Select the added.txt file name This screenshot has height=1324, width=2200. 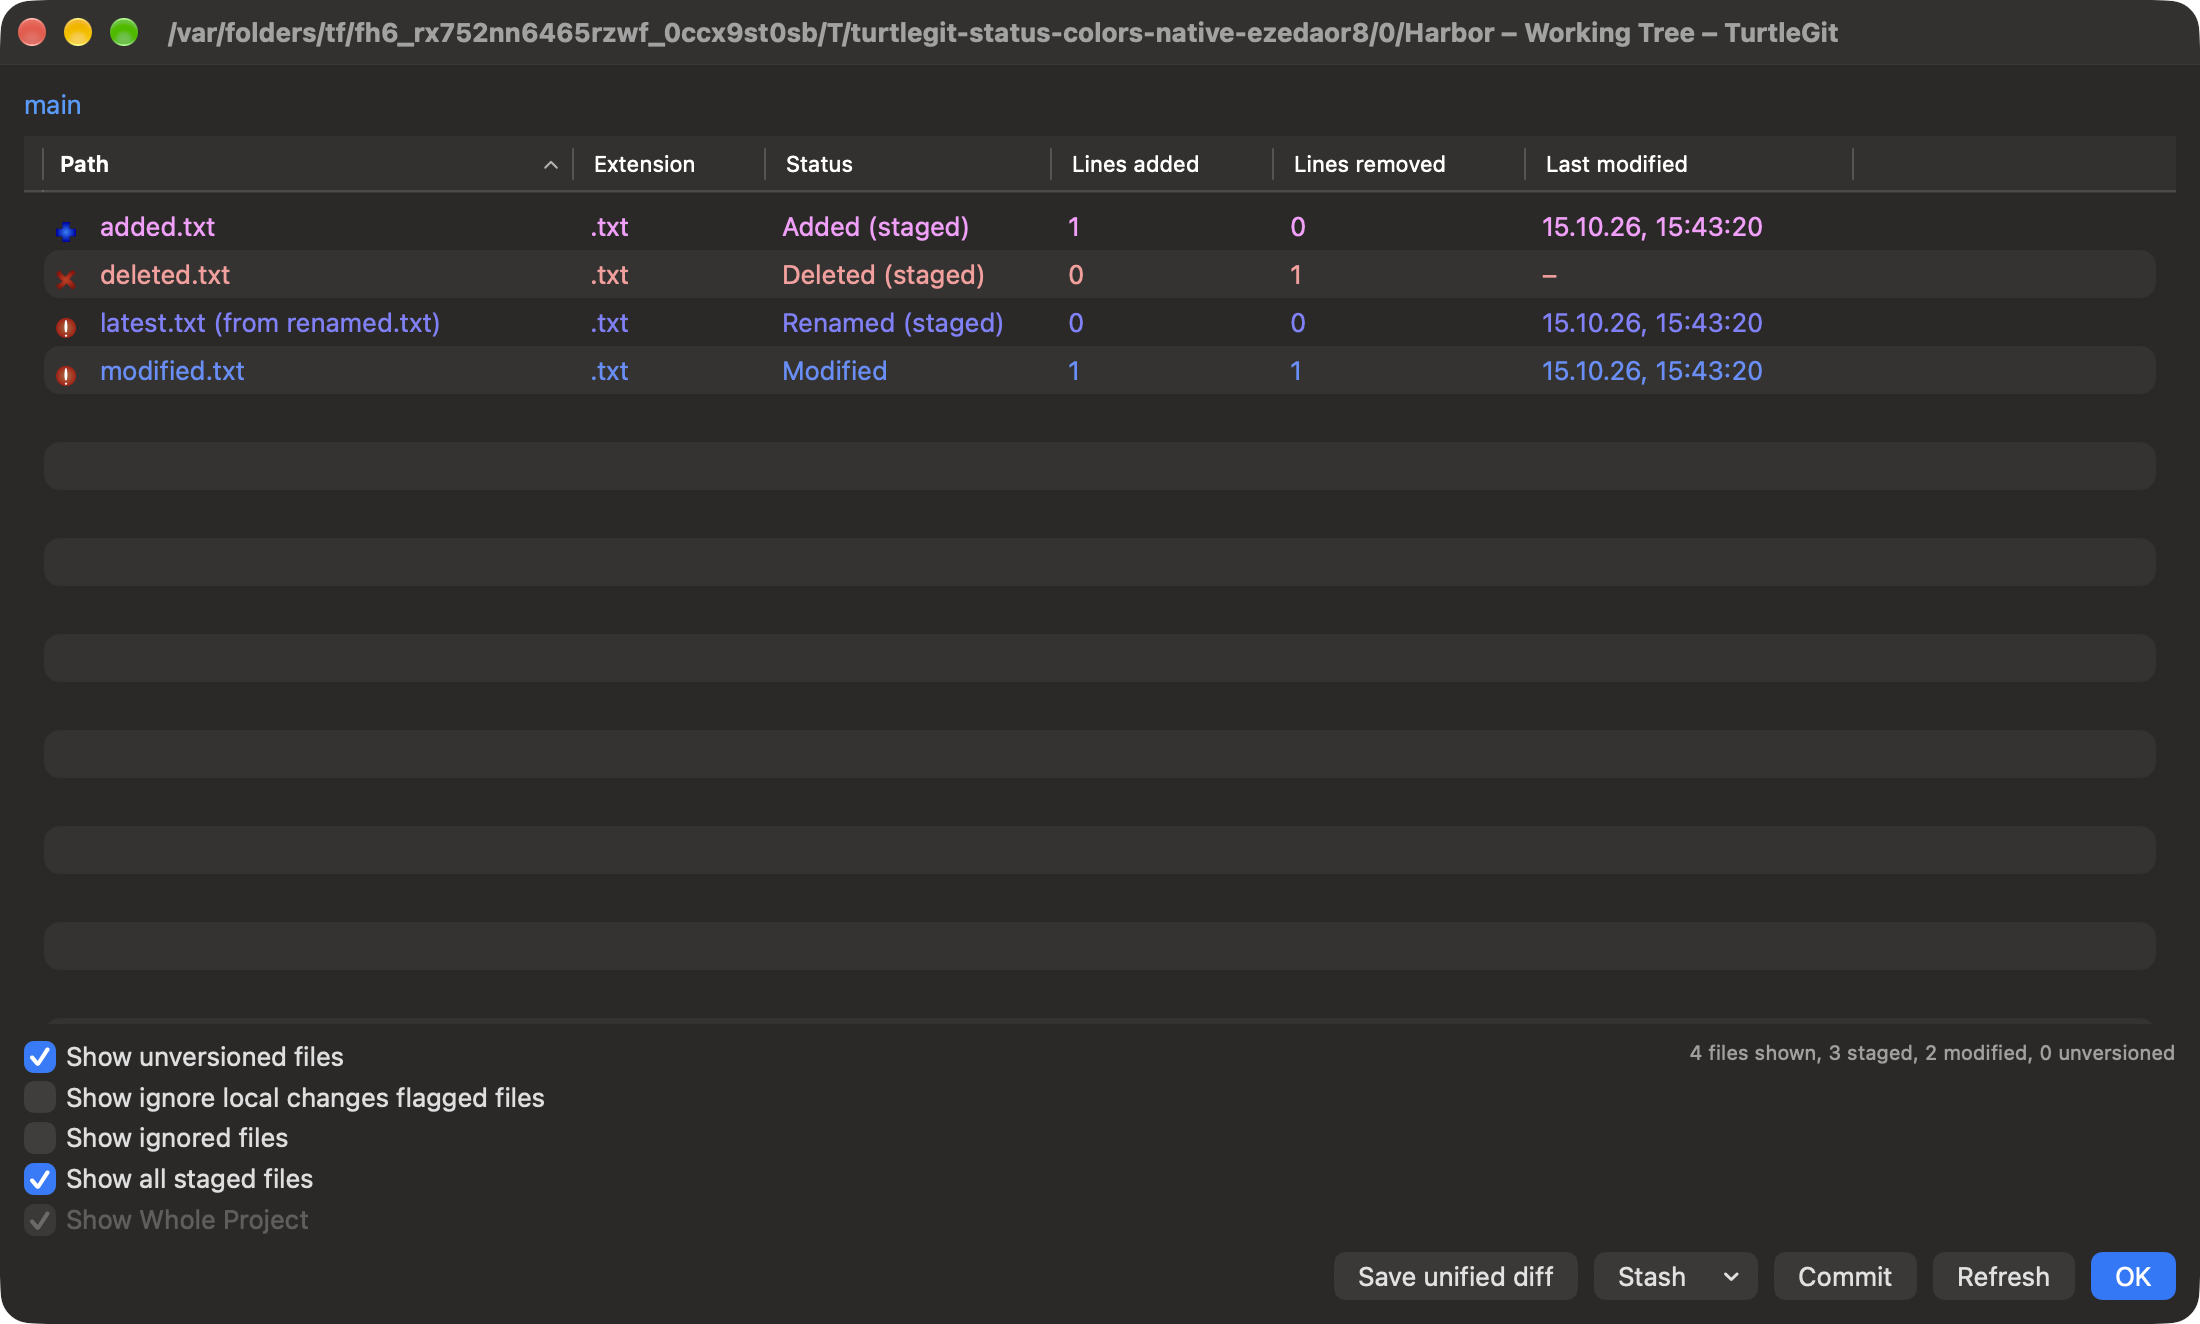click(157, 227)
